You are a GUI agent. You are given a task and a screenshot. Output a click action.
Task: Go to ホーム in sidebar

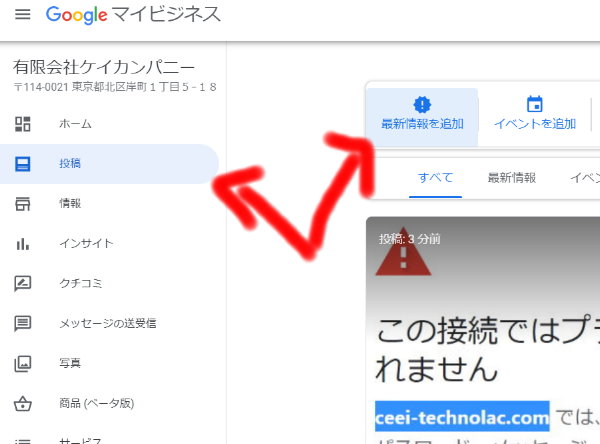pos(75,124)
